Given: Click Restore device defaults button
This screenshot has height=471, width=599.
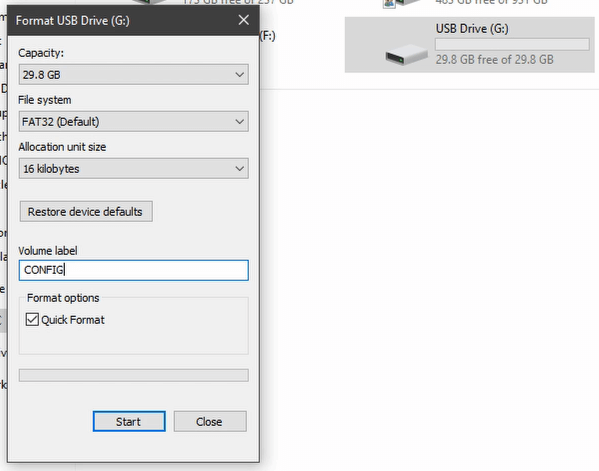Looking at the screenshot, I should (x=86, y=212).
